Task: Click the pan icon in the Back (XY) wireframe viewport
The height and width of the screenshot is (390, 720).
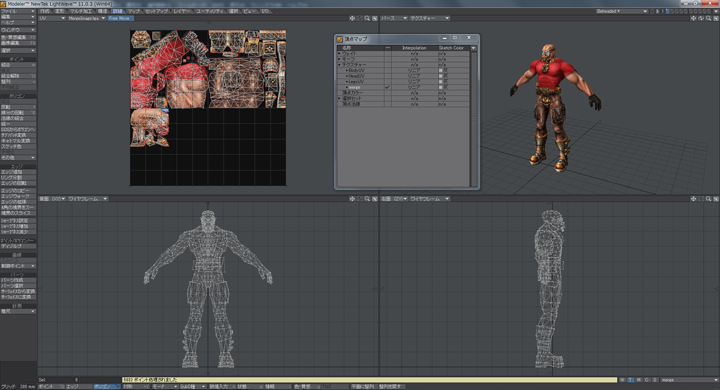Action: (352, 199)
